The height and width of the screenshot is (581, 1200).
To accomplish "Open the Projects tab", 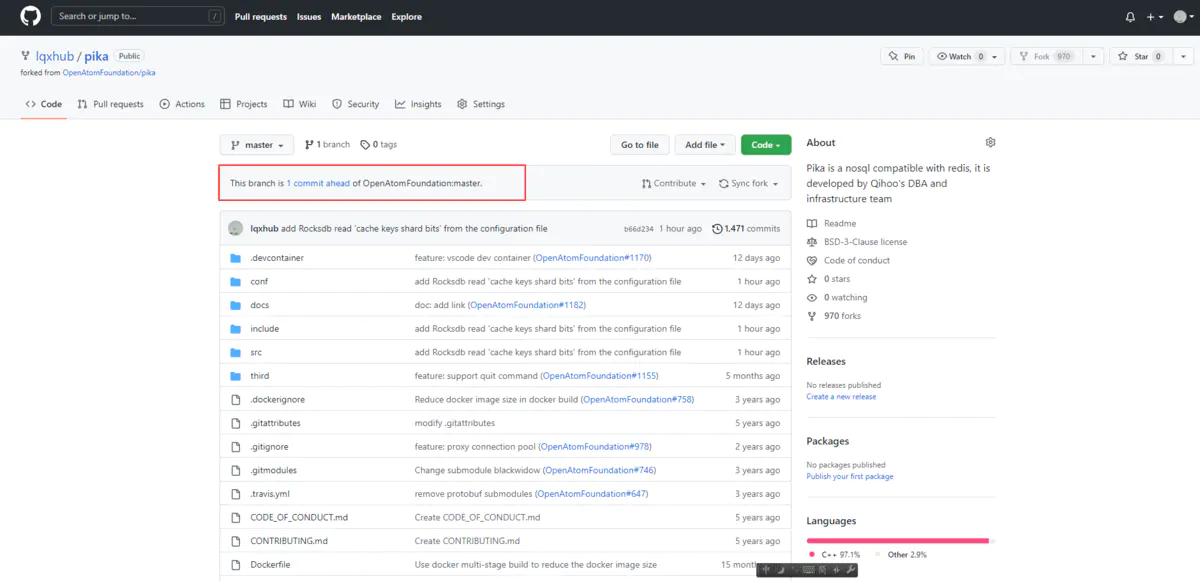I will pyautogui.click(x=244, y=104).
